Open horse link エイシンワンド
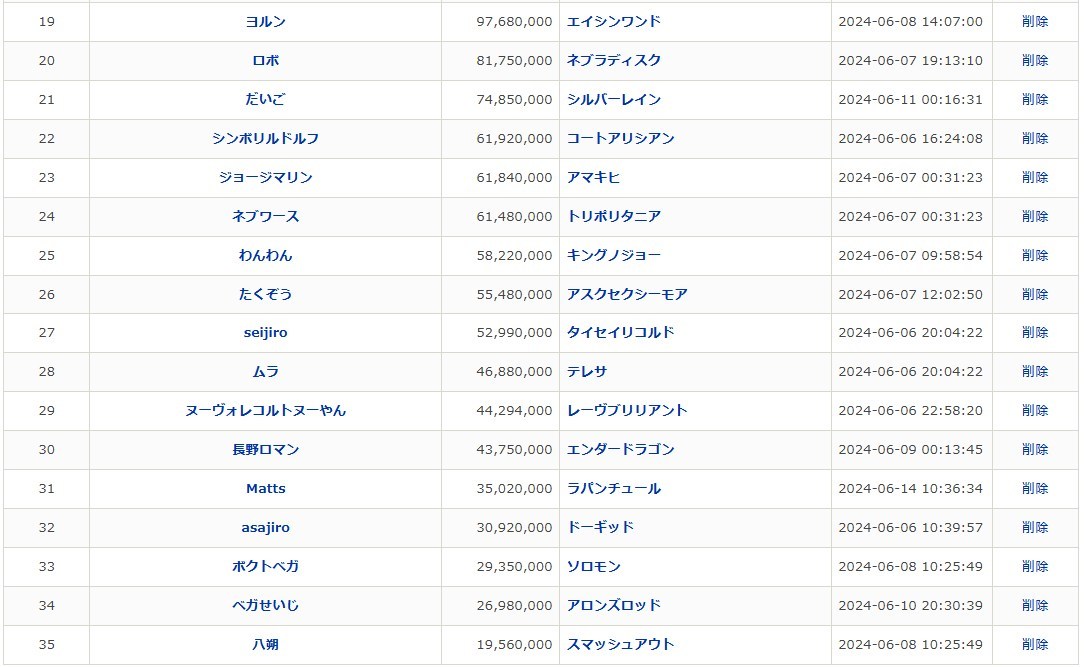 pos(614,21)
